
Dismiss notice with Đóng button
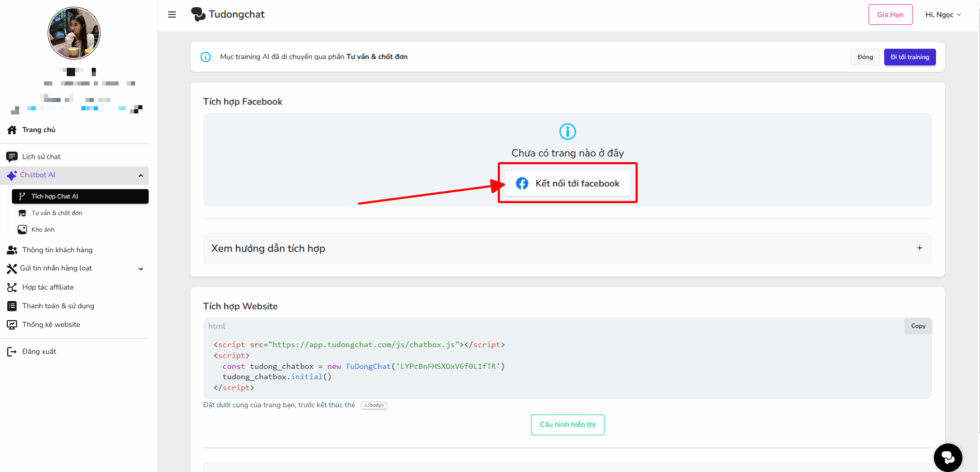click(x=865, y=57)
